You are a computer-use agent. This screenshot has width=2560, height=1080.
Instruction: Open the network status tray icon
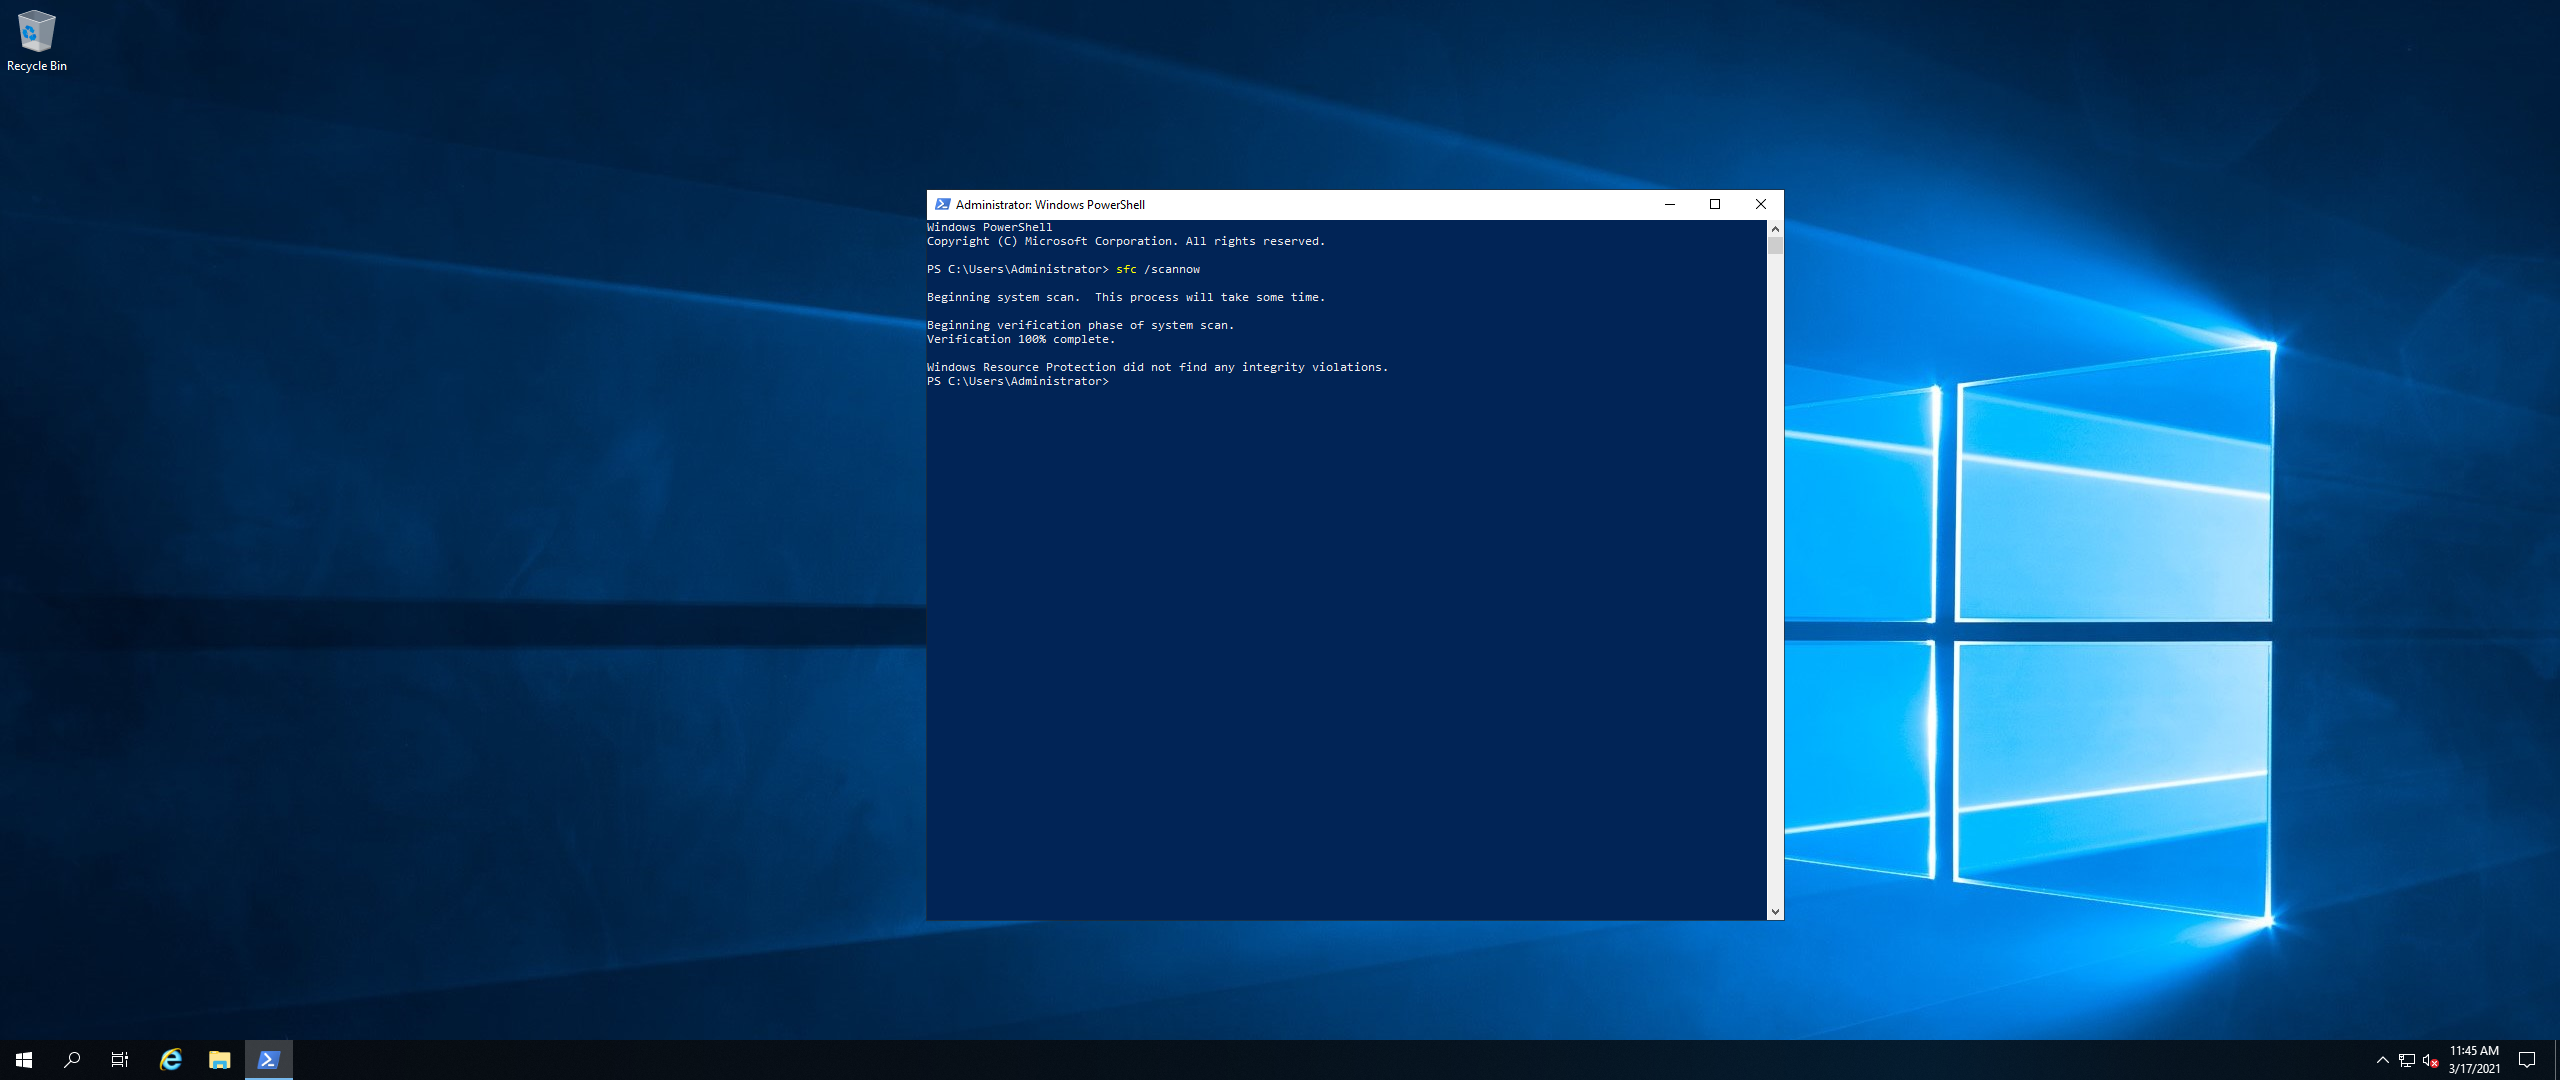(x=2407, y=1060)
